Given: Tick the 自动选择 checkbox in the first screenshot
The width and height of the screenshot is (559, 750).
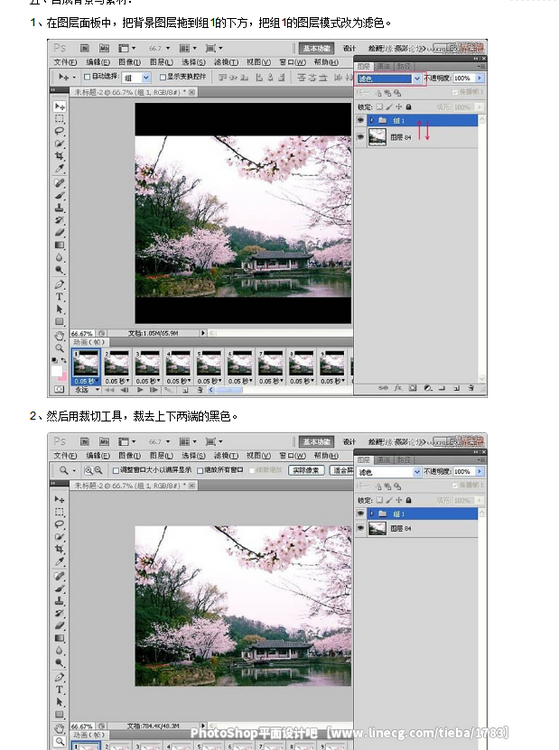Looking at the screenshot, I should [x=87, y=77].
